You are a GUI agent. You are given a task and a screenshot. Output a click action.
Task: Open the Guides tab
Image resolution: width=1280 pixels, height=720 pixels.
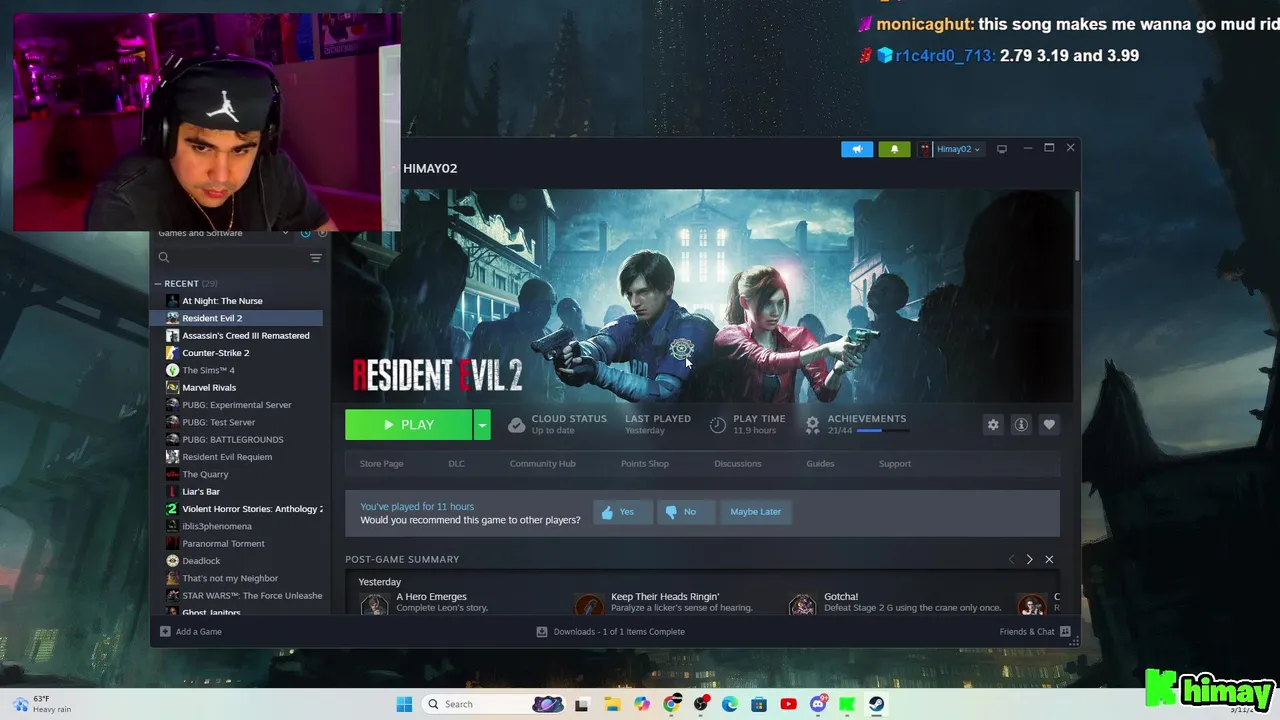(x=820, y=464)
